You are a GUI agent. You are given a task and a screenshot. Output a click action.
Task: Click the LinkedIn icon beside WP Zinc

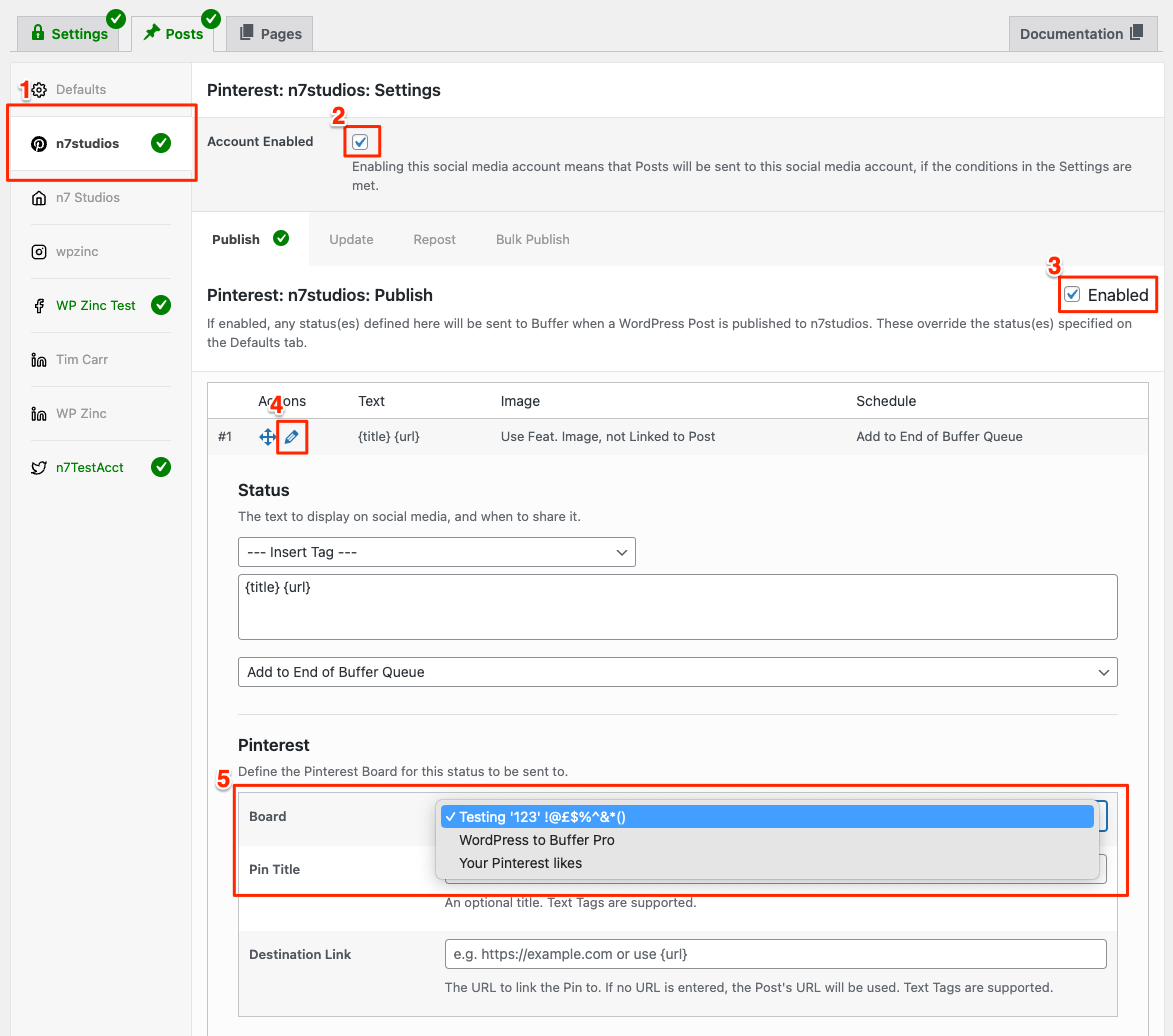(x=39, y=414)
